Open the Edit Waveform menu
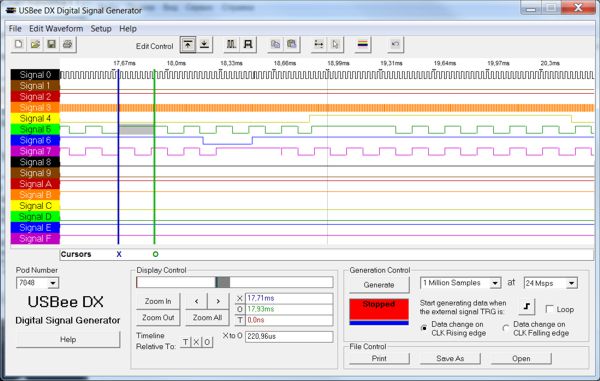 [56, 29]
